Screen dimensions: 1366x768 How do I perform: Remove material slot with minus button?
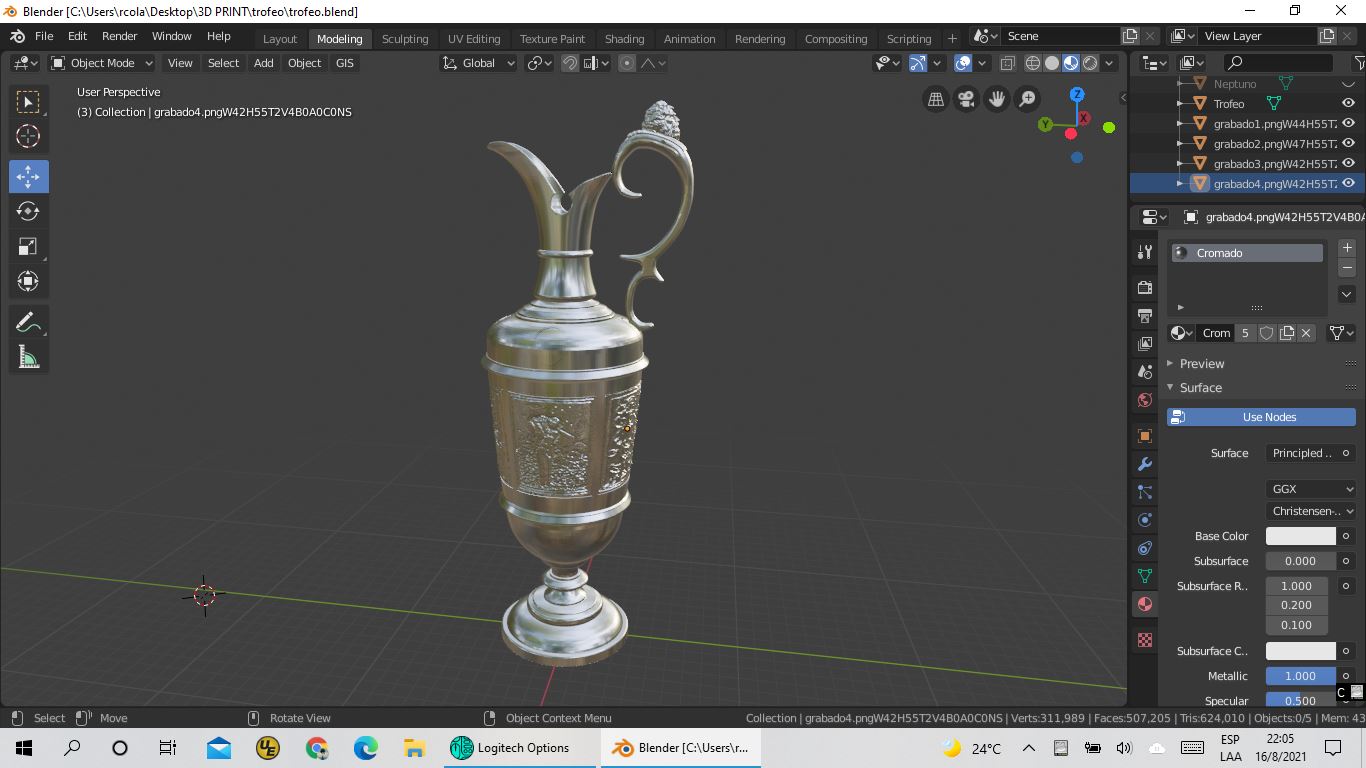tap(1347, 268)
